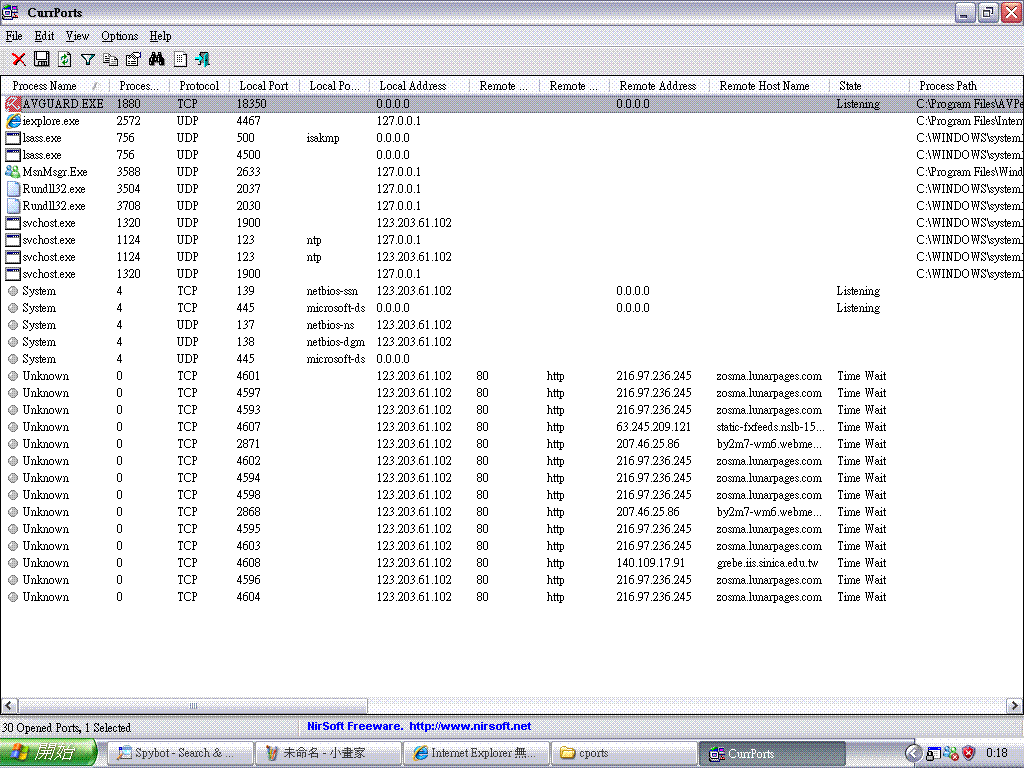Click the Unknown process icon in the port 4608 row

click(12, 562)
